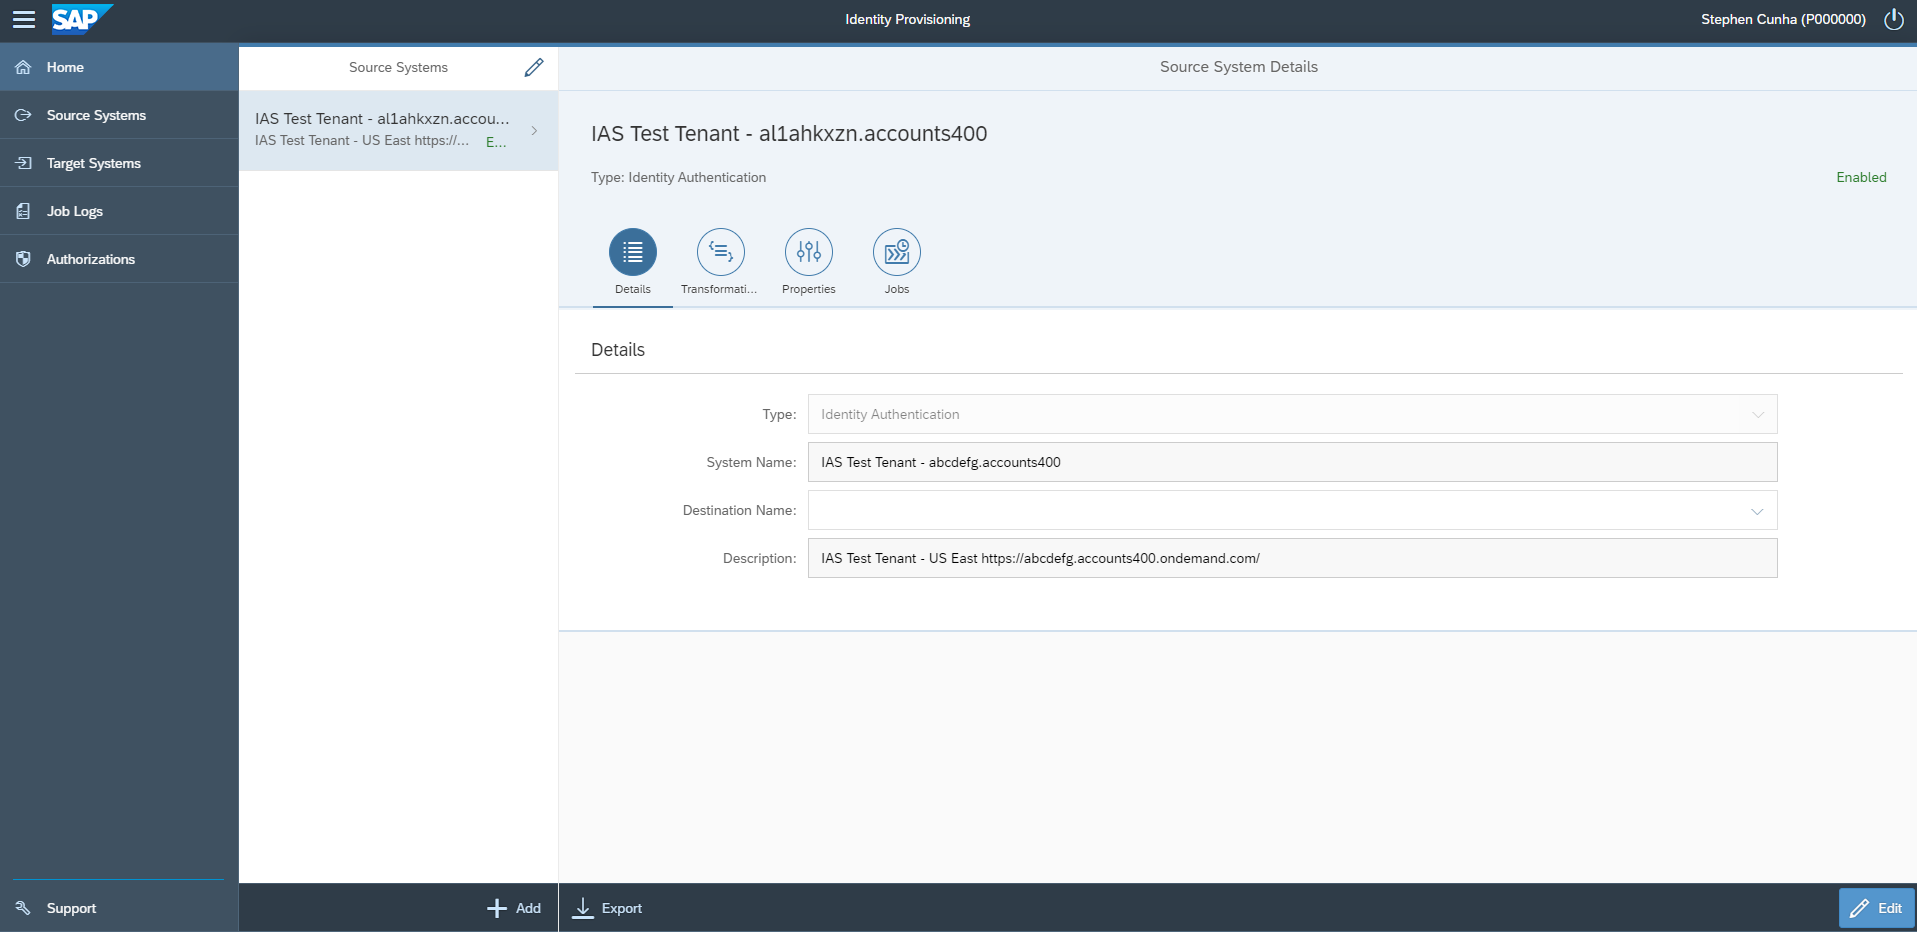This screenshot has height=932, width=1917.
Task: Switch to the Details tab label
Action: 633,289
